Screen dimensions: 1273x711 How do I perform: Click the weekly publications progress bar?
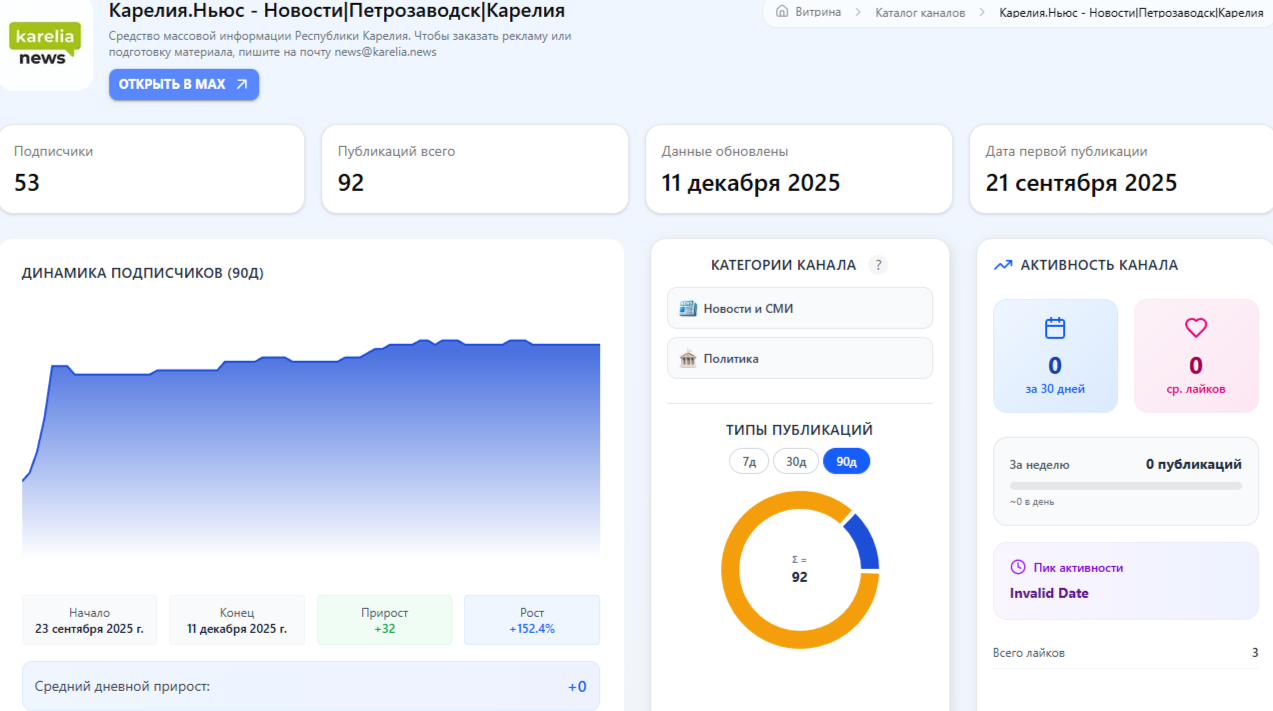tap(1125, 486)
